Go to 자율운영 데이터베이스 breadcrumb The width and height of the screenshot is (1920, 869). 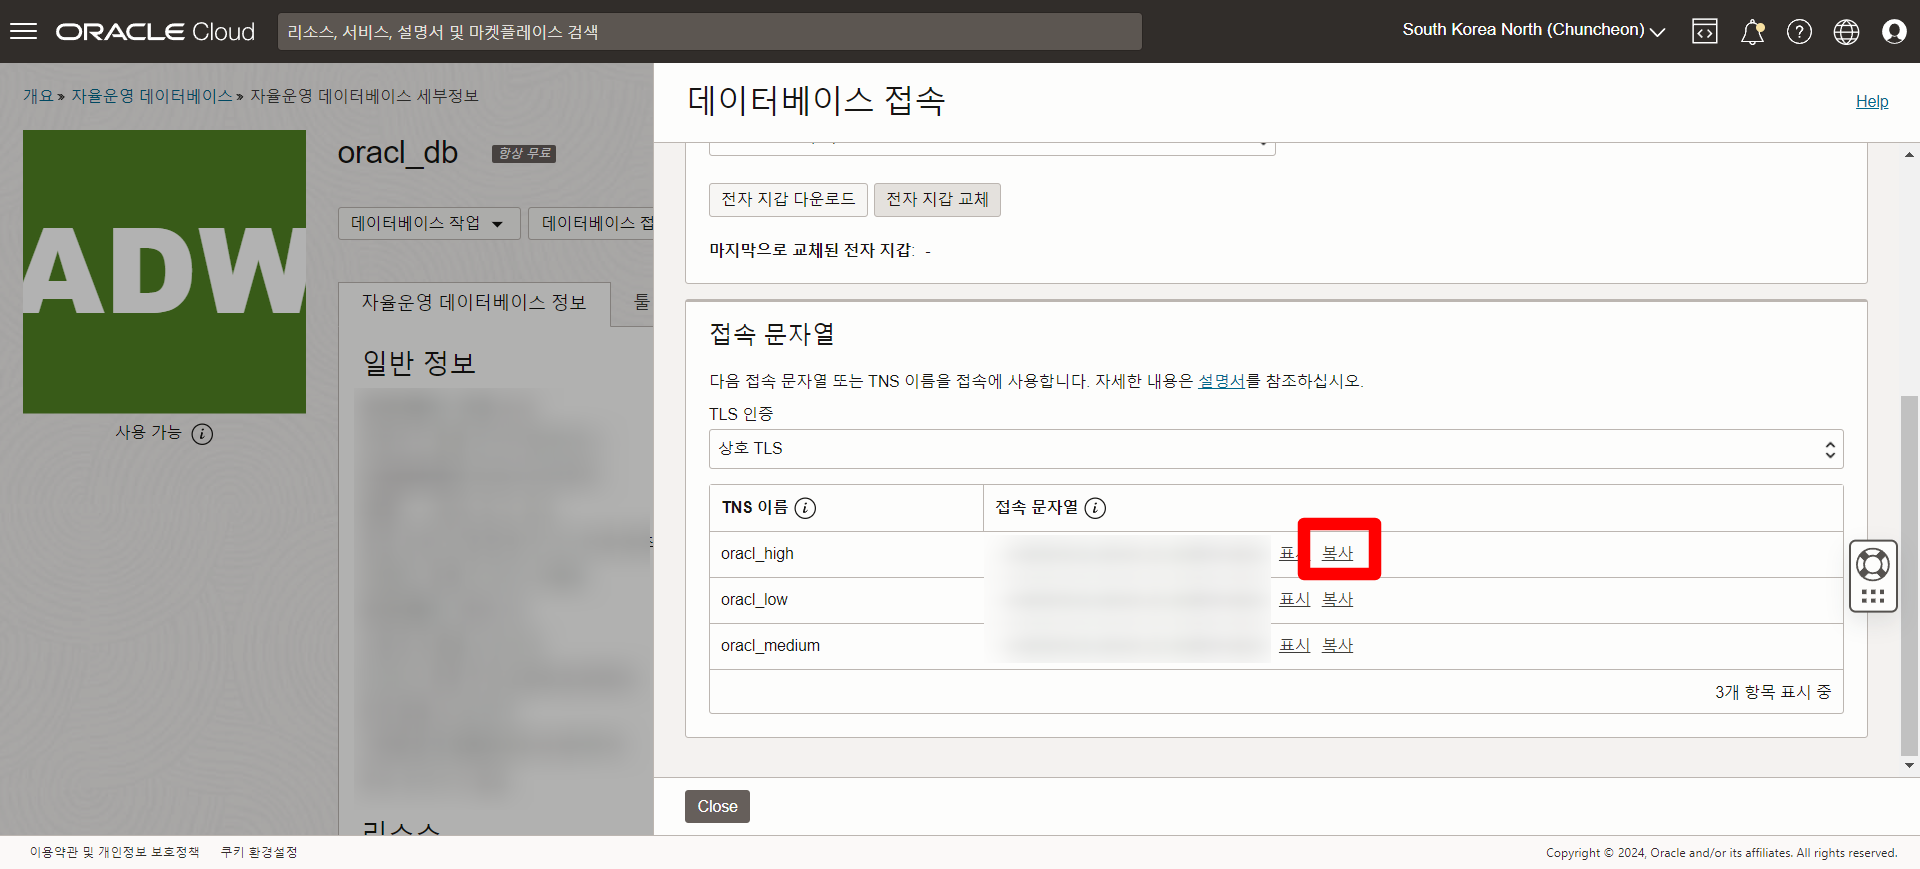point(152,96)
